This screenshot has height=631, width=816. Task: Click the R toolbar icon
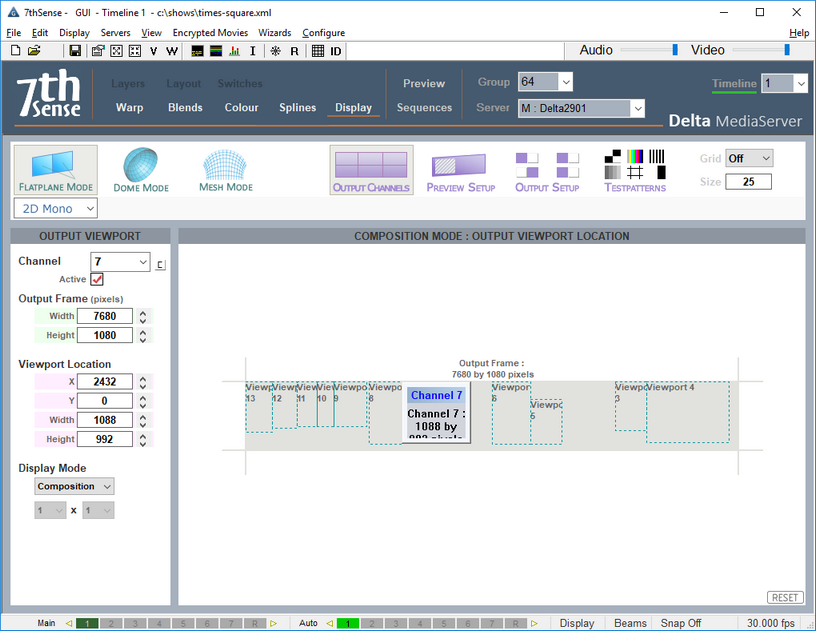click(295, 51)
